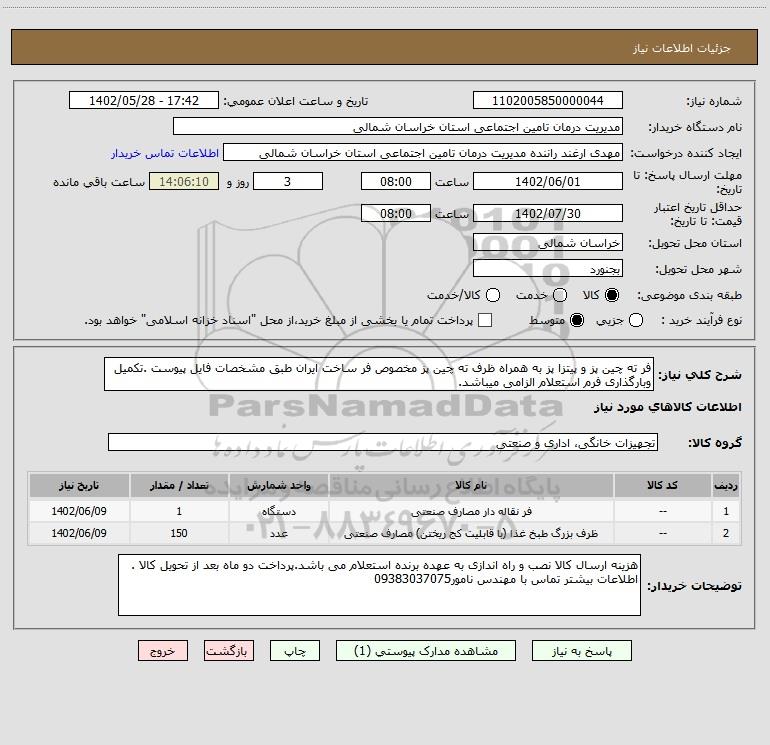
Task: Click the تاریخ نیاز column header
Action: click(79, 486)
